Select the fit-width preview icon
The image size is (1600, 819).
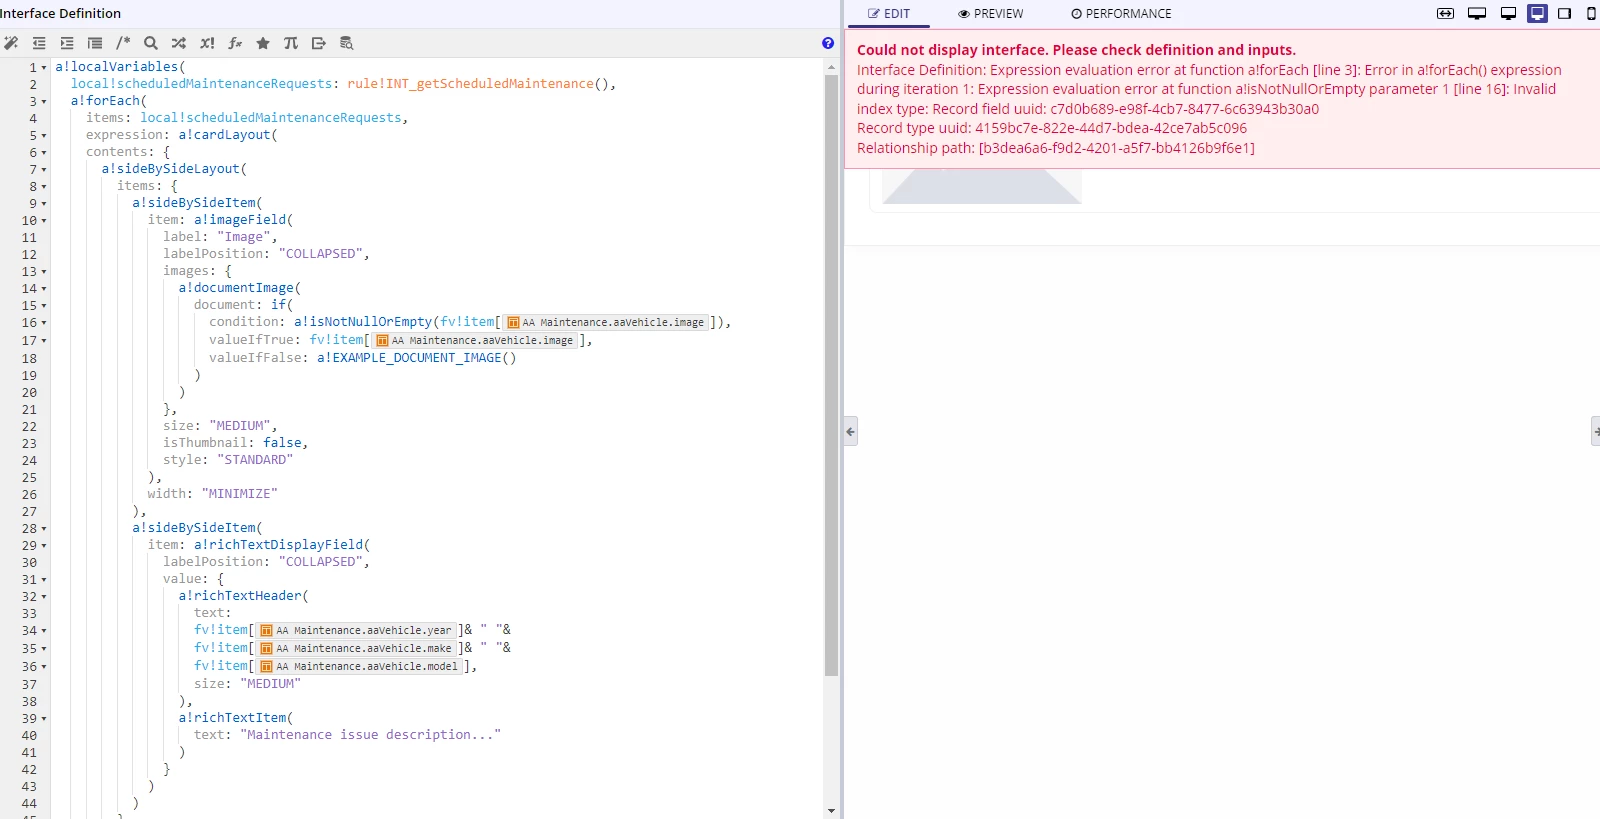coord(1445,14)
